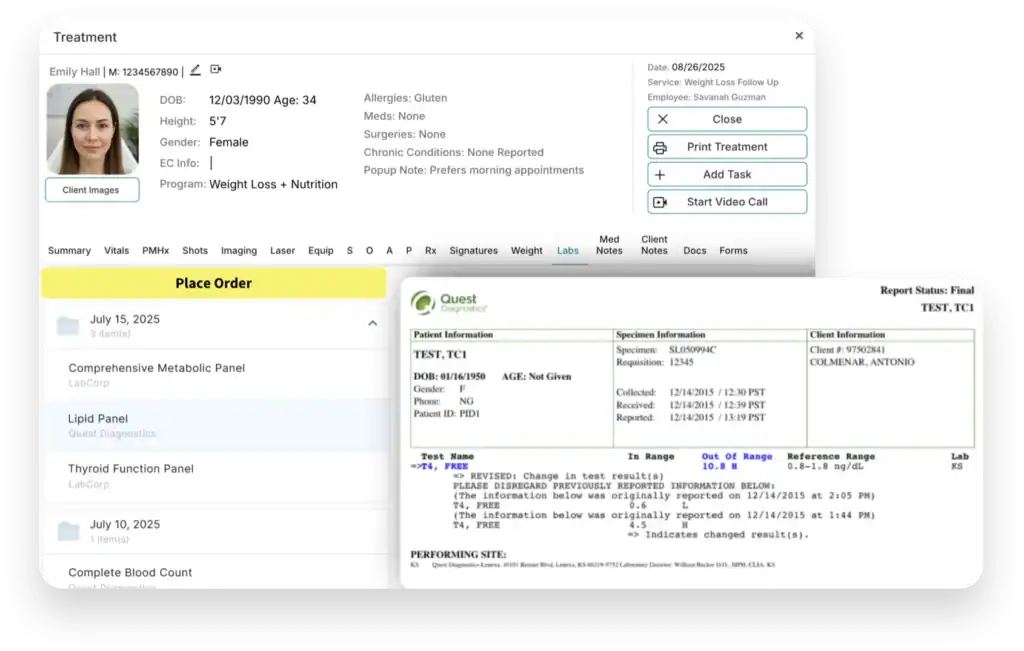The height and width of the screenshot is (651, 1024).
Task: Collapse the July 15, 2025 lab group
Action: [x=373, y=323]
